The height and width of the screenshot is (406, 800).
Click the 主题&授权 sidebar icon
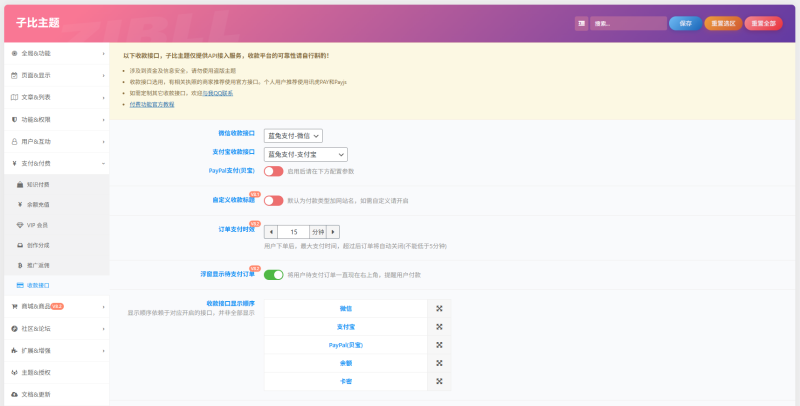(14, 372)
